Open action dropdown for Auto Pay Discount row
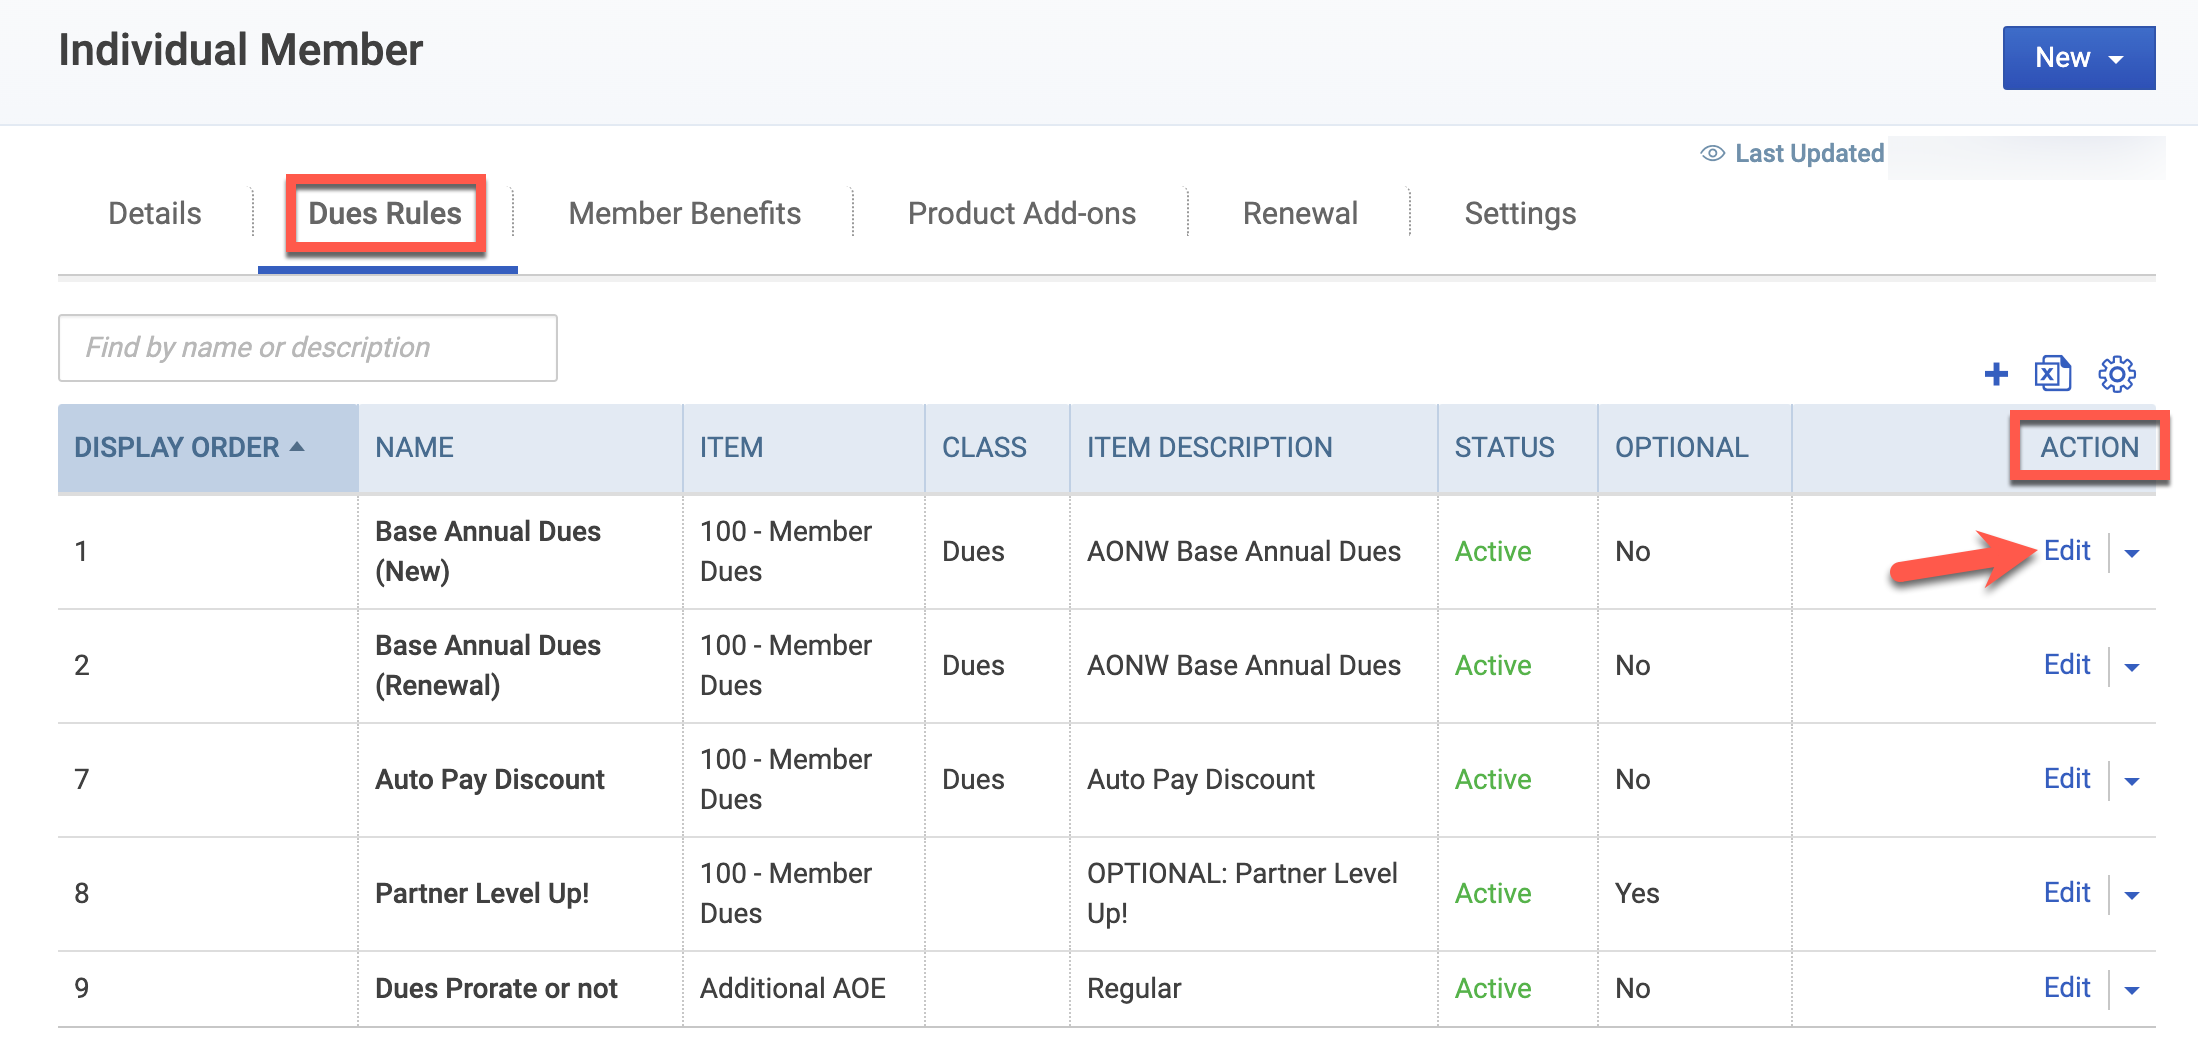Screen dimensions: 2198x1052 click(2131, 781)
